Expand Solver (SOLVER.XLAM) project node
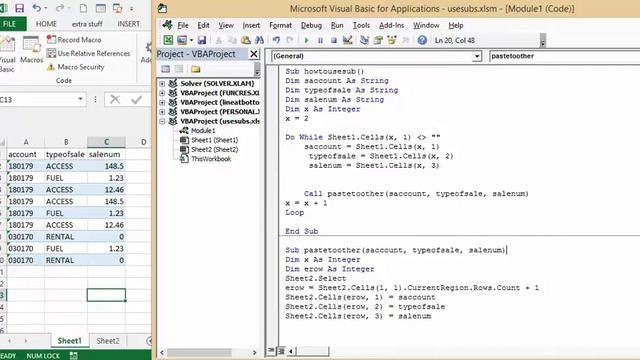This screenshot has width=640, height=360. pyautogui.click(x=162, y=83)
